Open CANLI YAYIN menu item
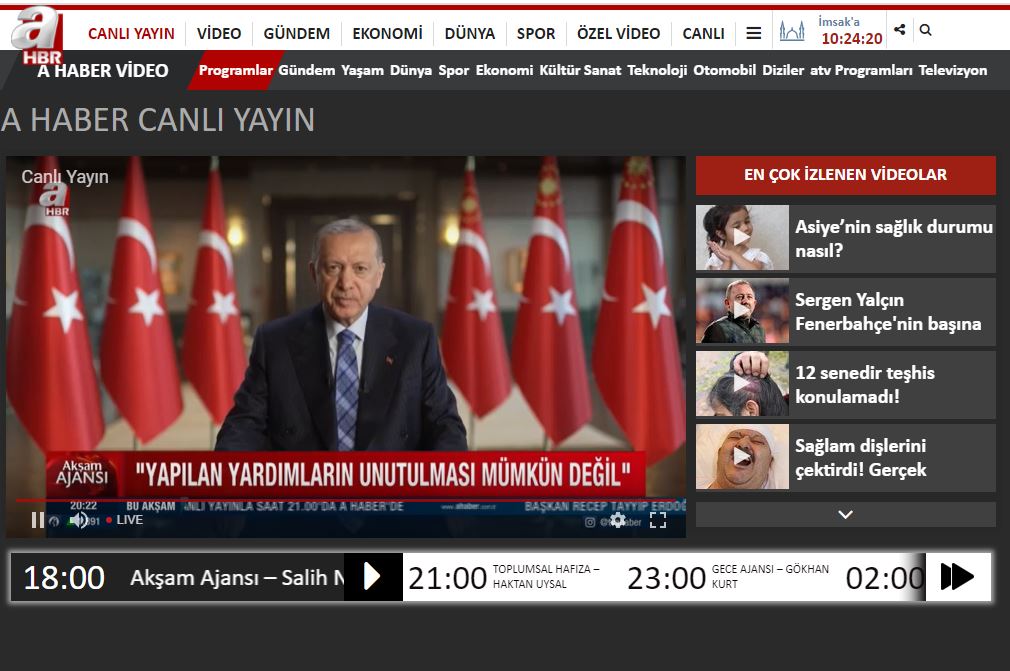 (131, 33)
